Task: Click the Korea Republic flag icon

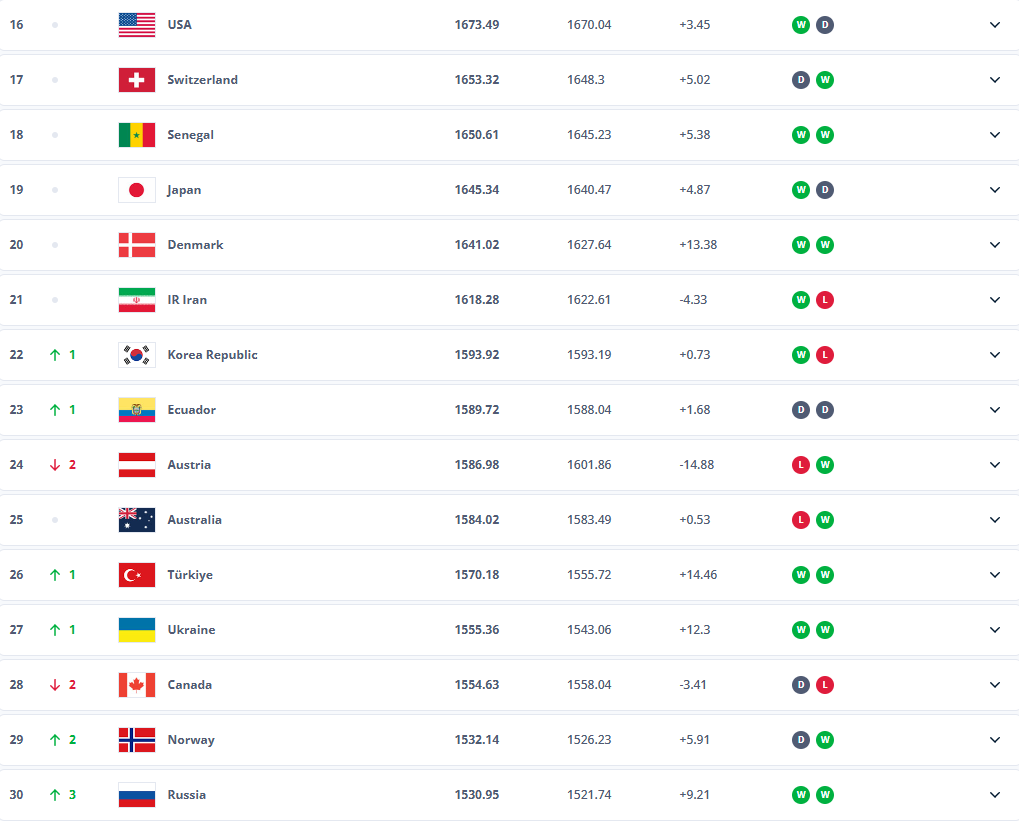Action: click(137, 355)
